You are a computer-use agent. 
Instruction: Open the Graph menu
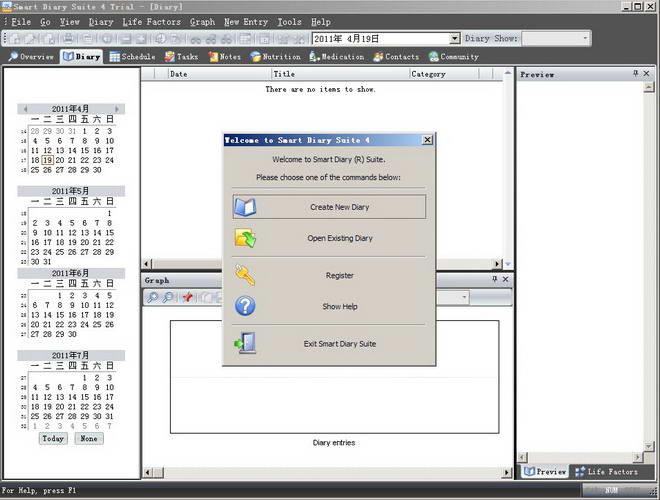pos(202,22)
